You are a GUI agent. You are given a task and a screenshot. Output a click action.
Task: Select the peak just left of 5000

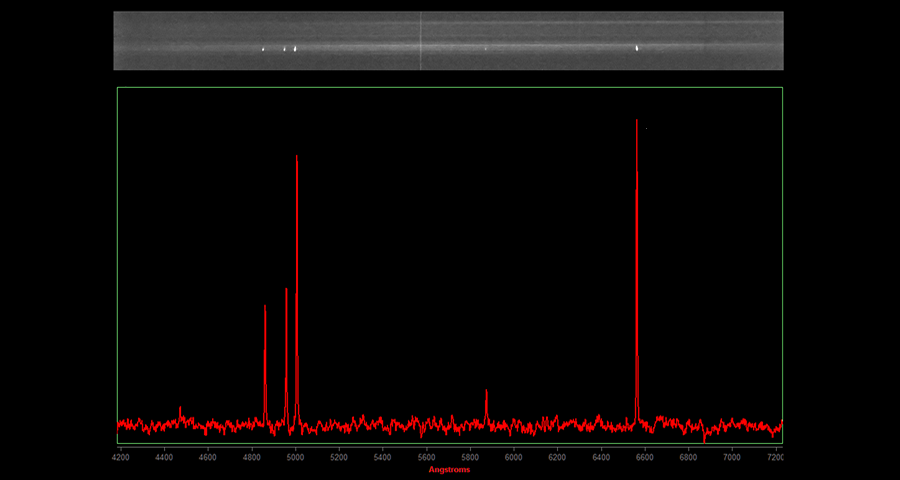click(x=286, y=292)
